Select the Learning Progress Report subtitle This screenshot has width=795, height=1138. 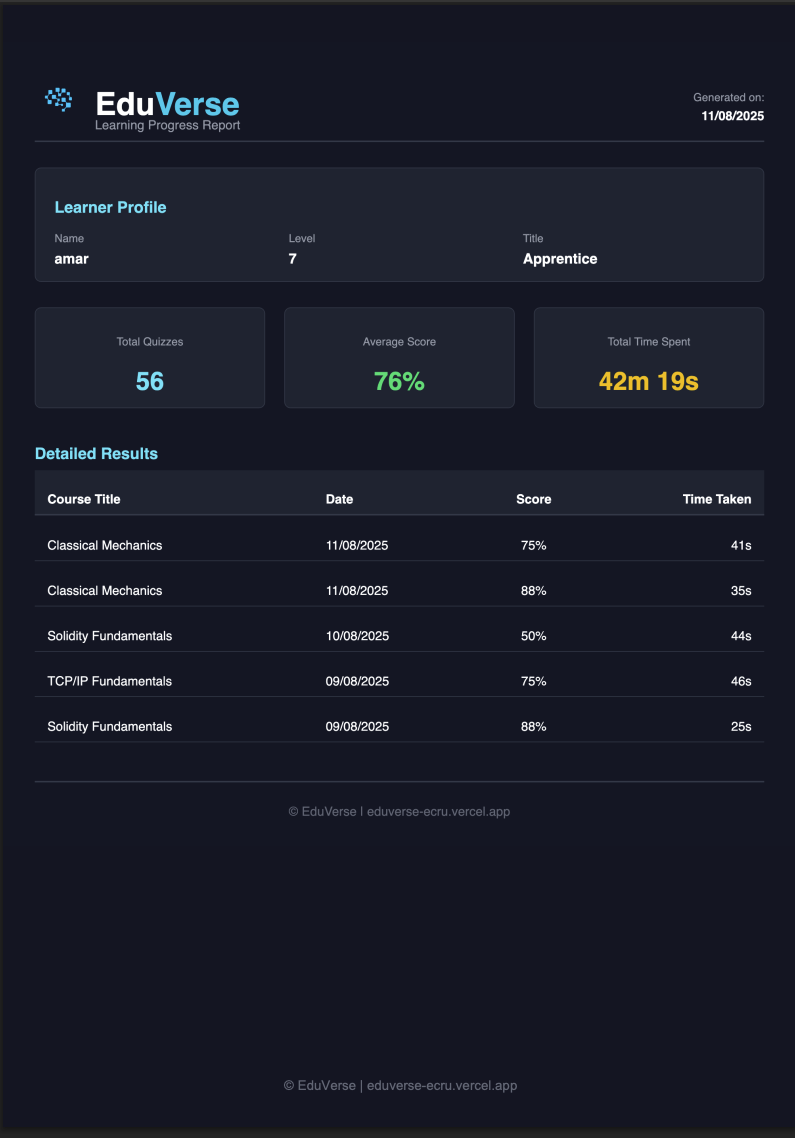point(167,126)
